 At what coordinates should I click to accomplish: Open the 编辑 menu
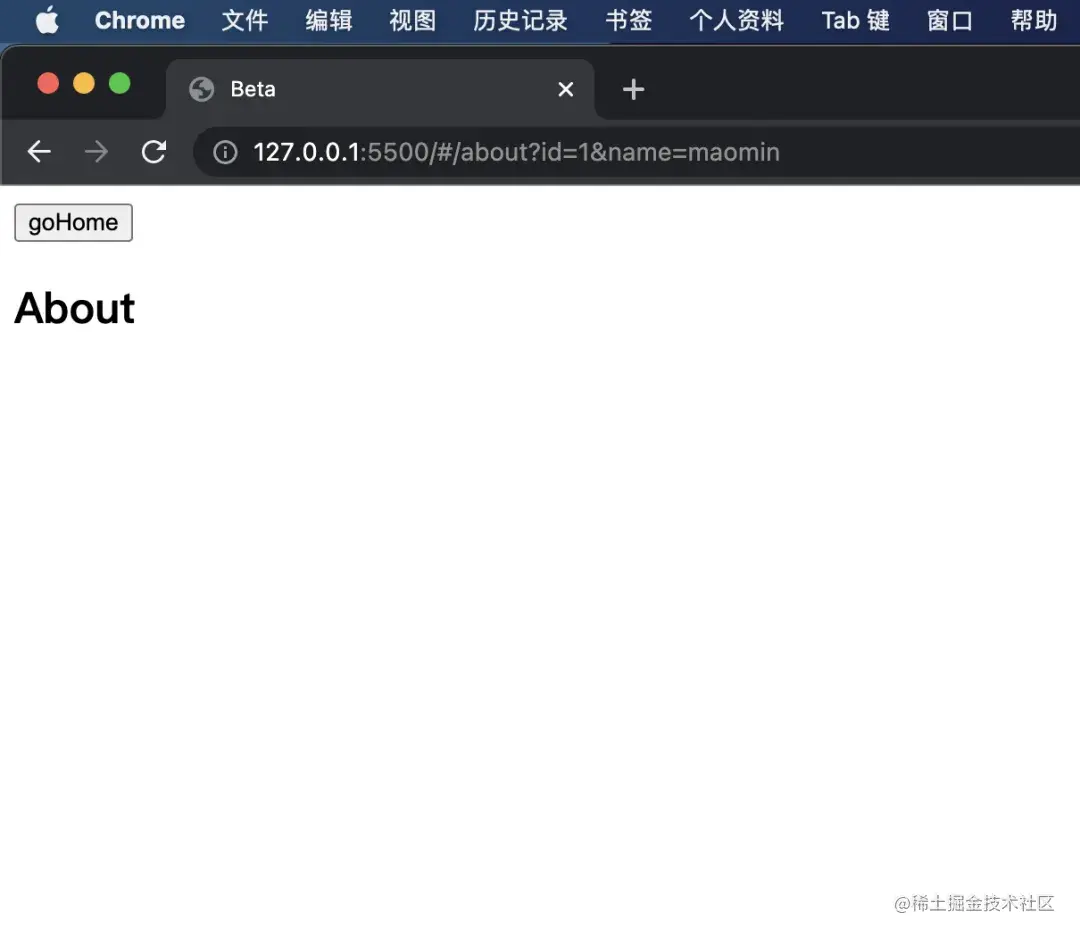pos(328,20)
